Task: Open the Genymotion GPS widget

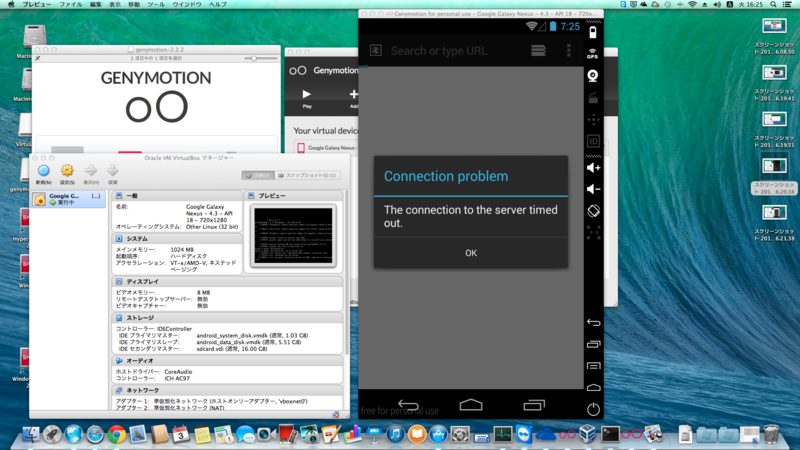Action: pyautogui.click(x=592, y=54)
